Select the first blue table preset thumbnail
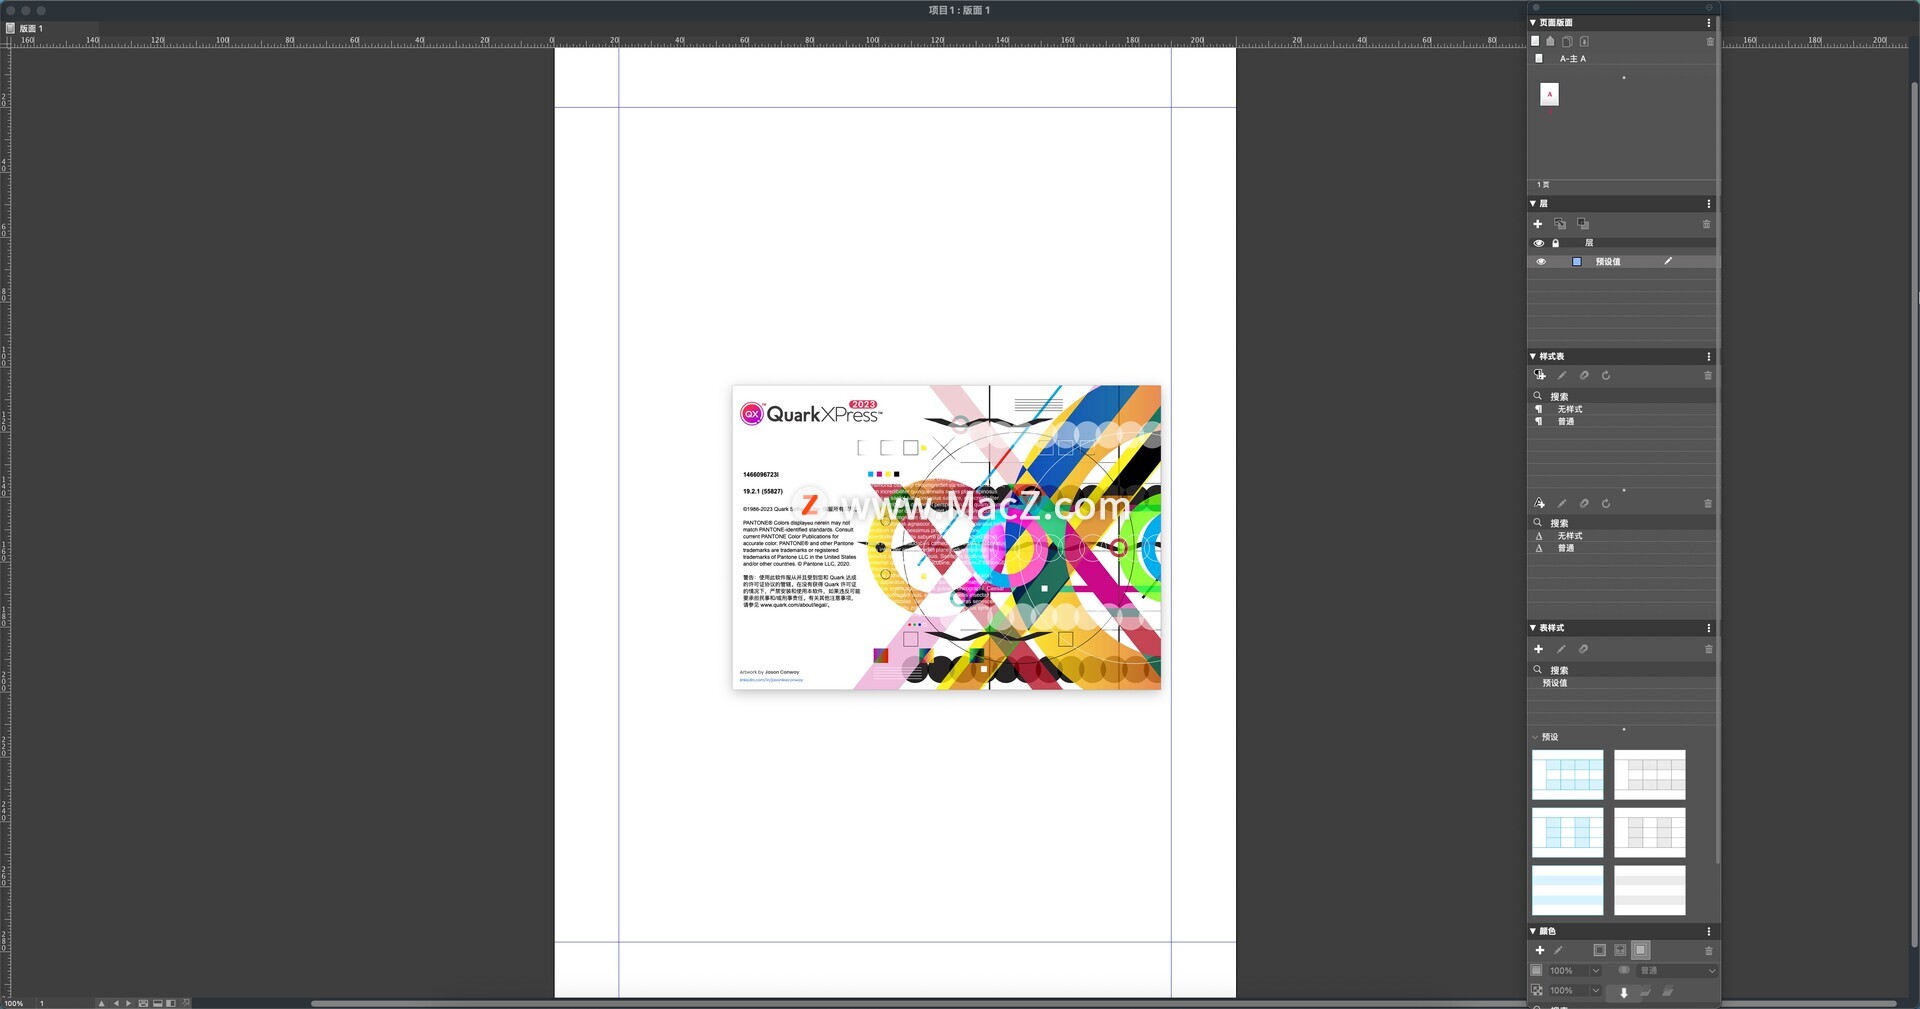Viewport: 1920px width, 1009px height. pyautogui.click(x=1567, y=775)
